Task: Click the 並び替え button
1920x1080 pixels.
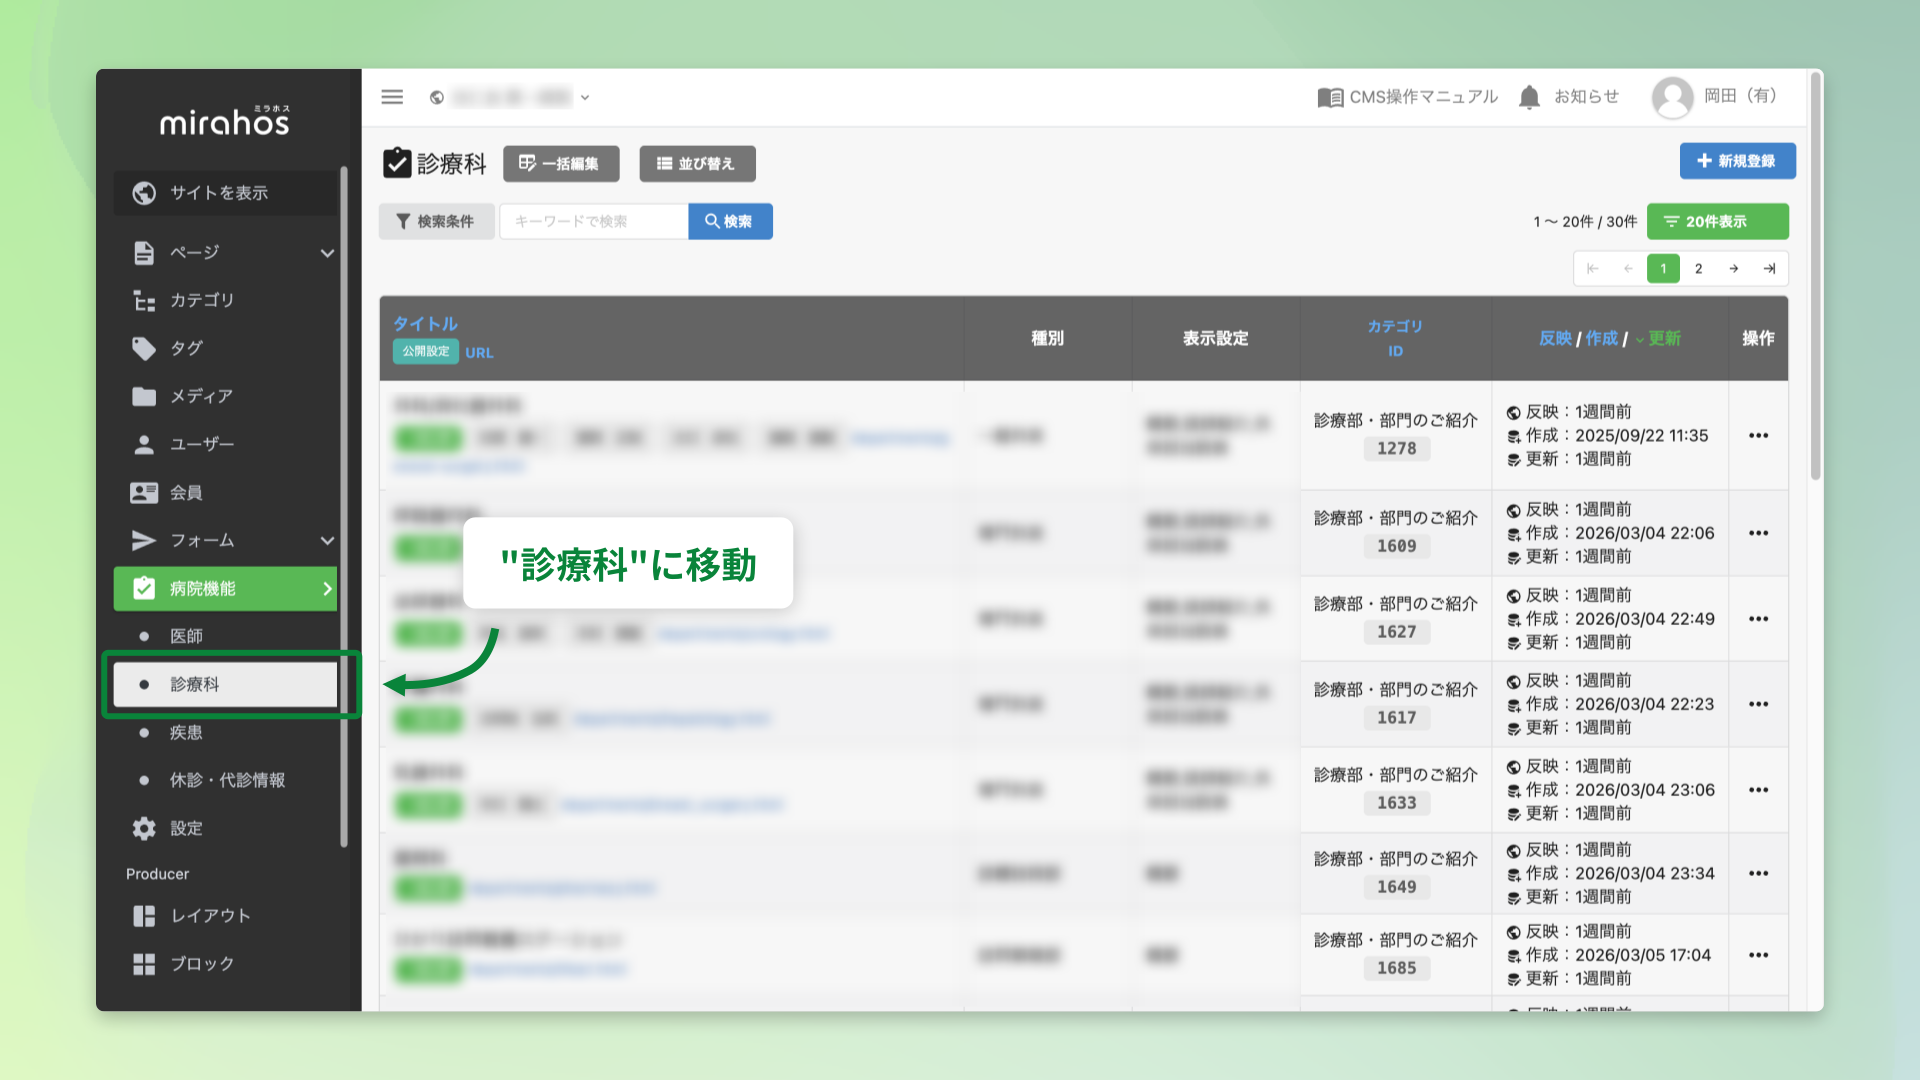Action: (x=697, y=164)
